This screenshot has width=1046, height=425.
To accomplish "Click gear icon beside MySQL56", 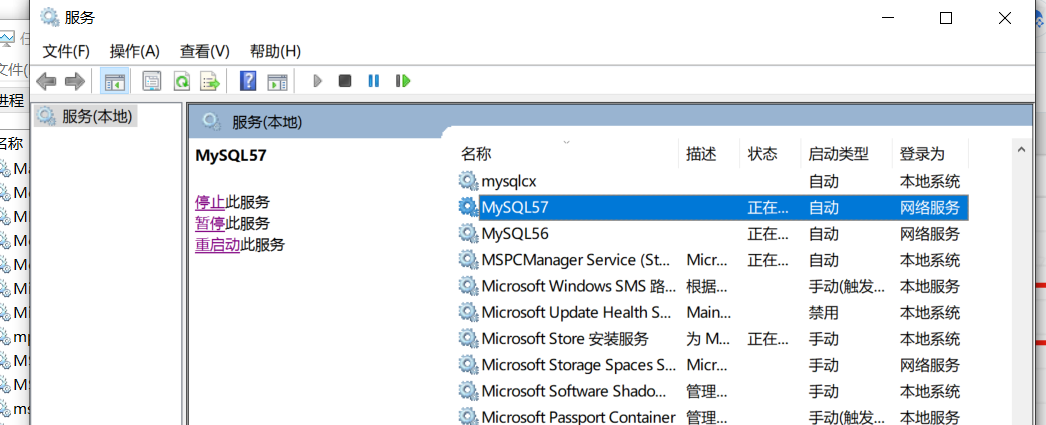I will pos(468,234).
